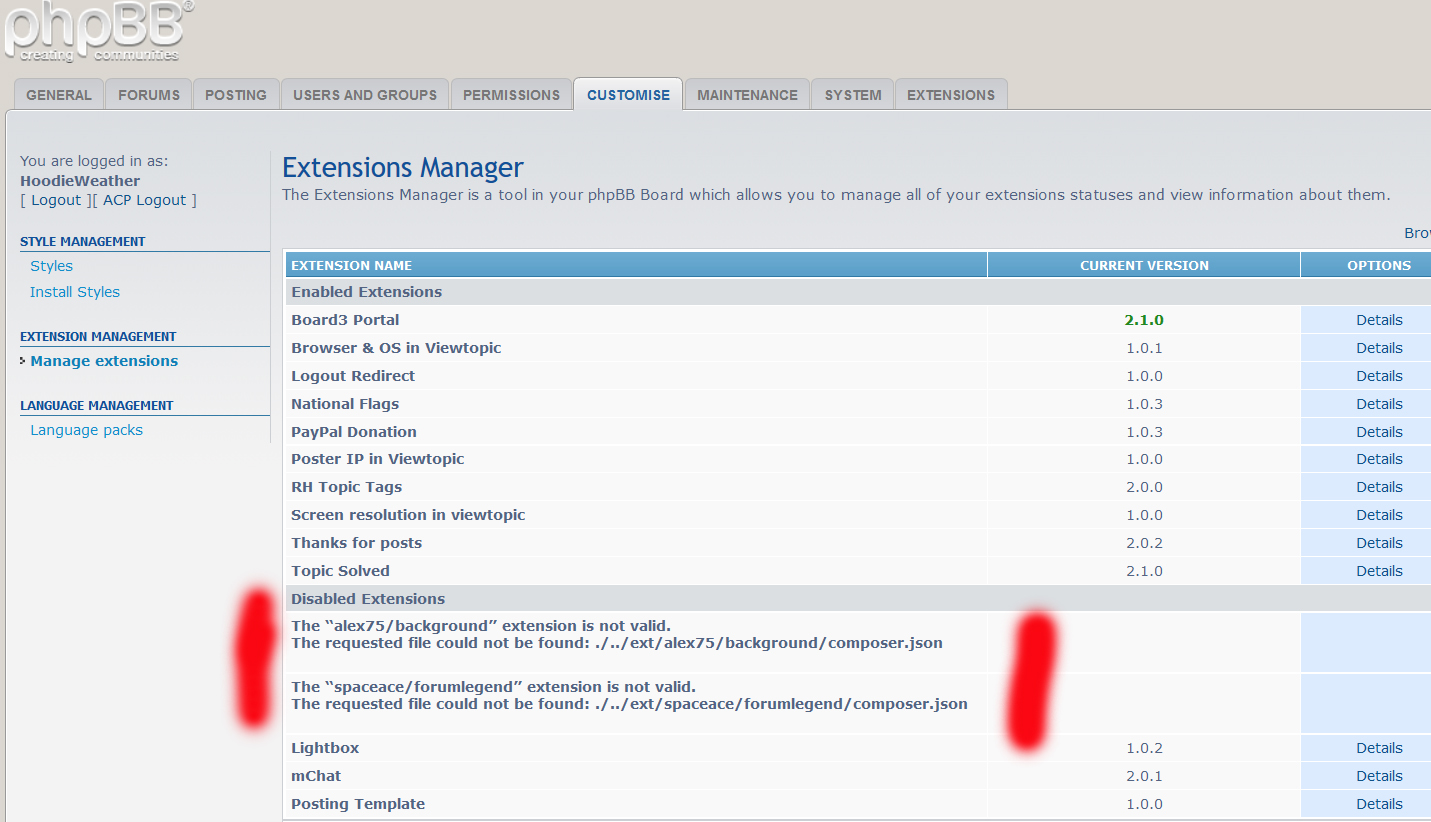Viewport: 1431px width, 822px height.
Task: Click the Language Management sidebar heading
Action: [x=96, y=405]
